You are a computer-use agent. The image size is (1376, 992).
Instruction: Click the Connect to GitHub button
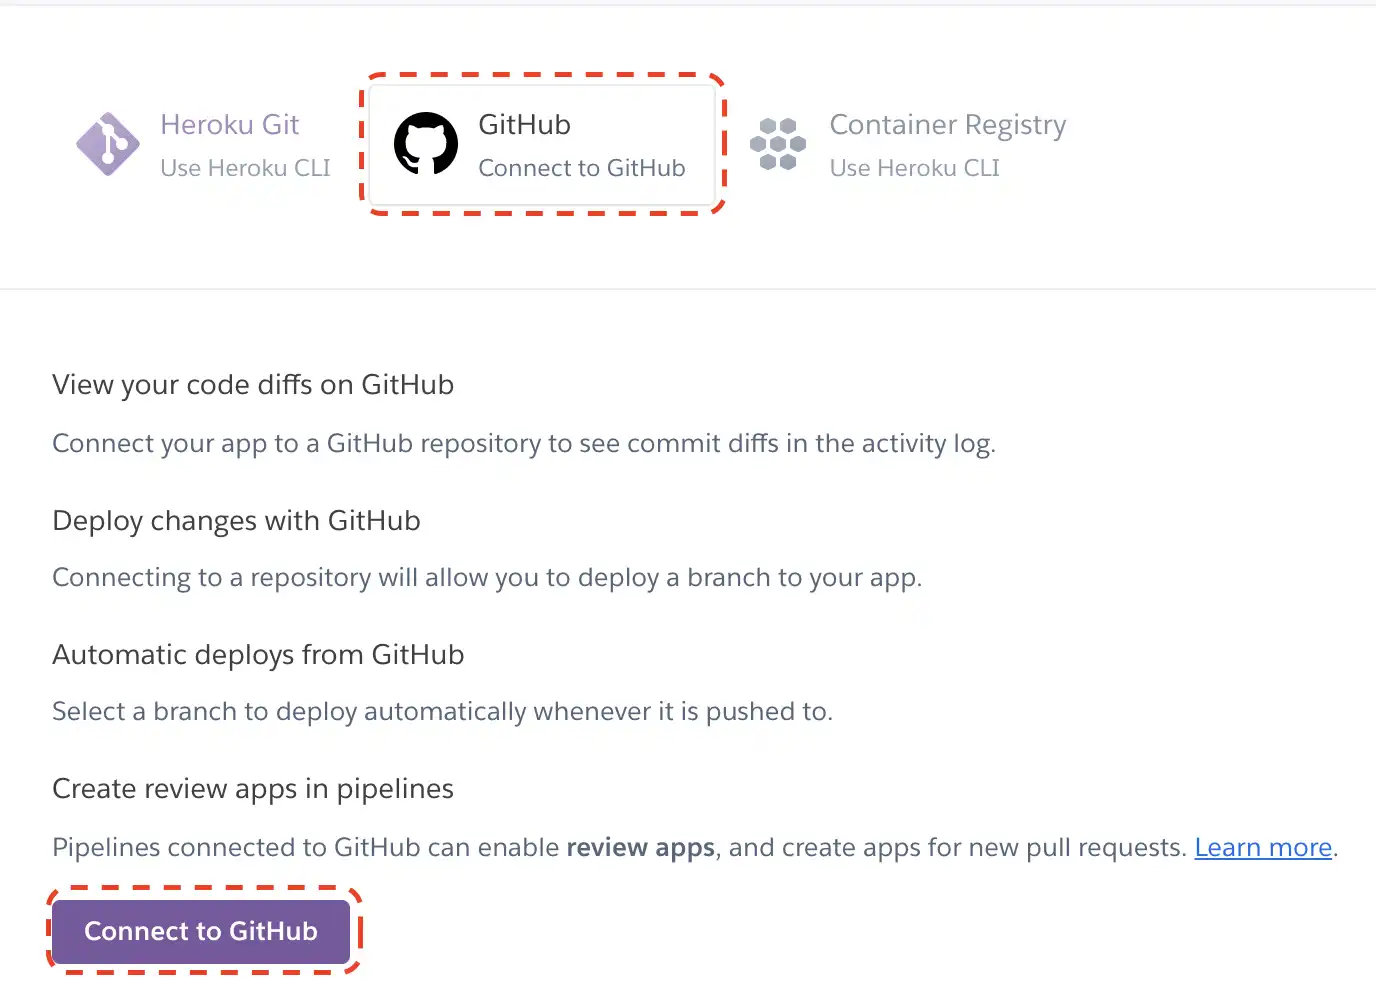pos(202,931)
